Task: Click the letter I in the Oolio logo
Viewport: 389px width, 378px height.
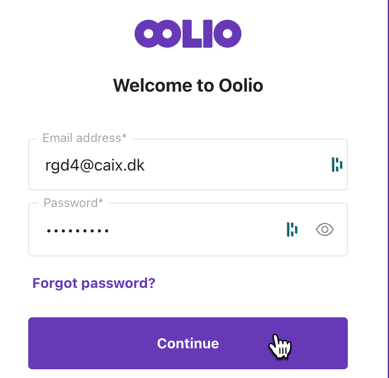Action: (x=207, y=34)
